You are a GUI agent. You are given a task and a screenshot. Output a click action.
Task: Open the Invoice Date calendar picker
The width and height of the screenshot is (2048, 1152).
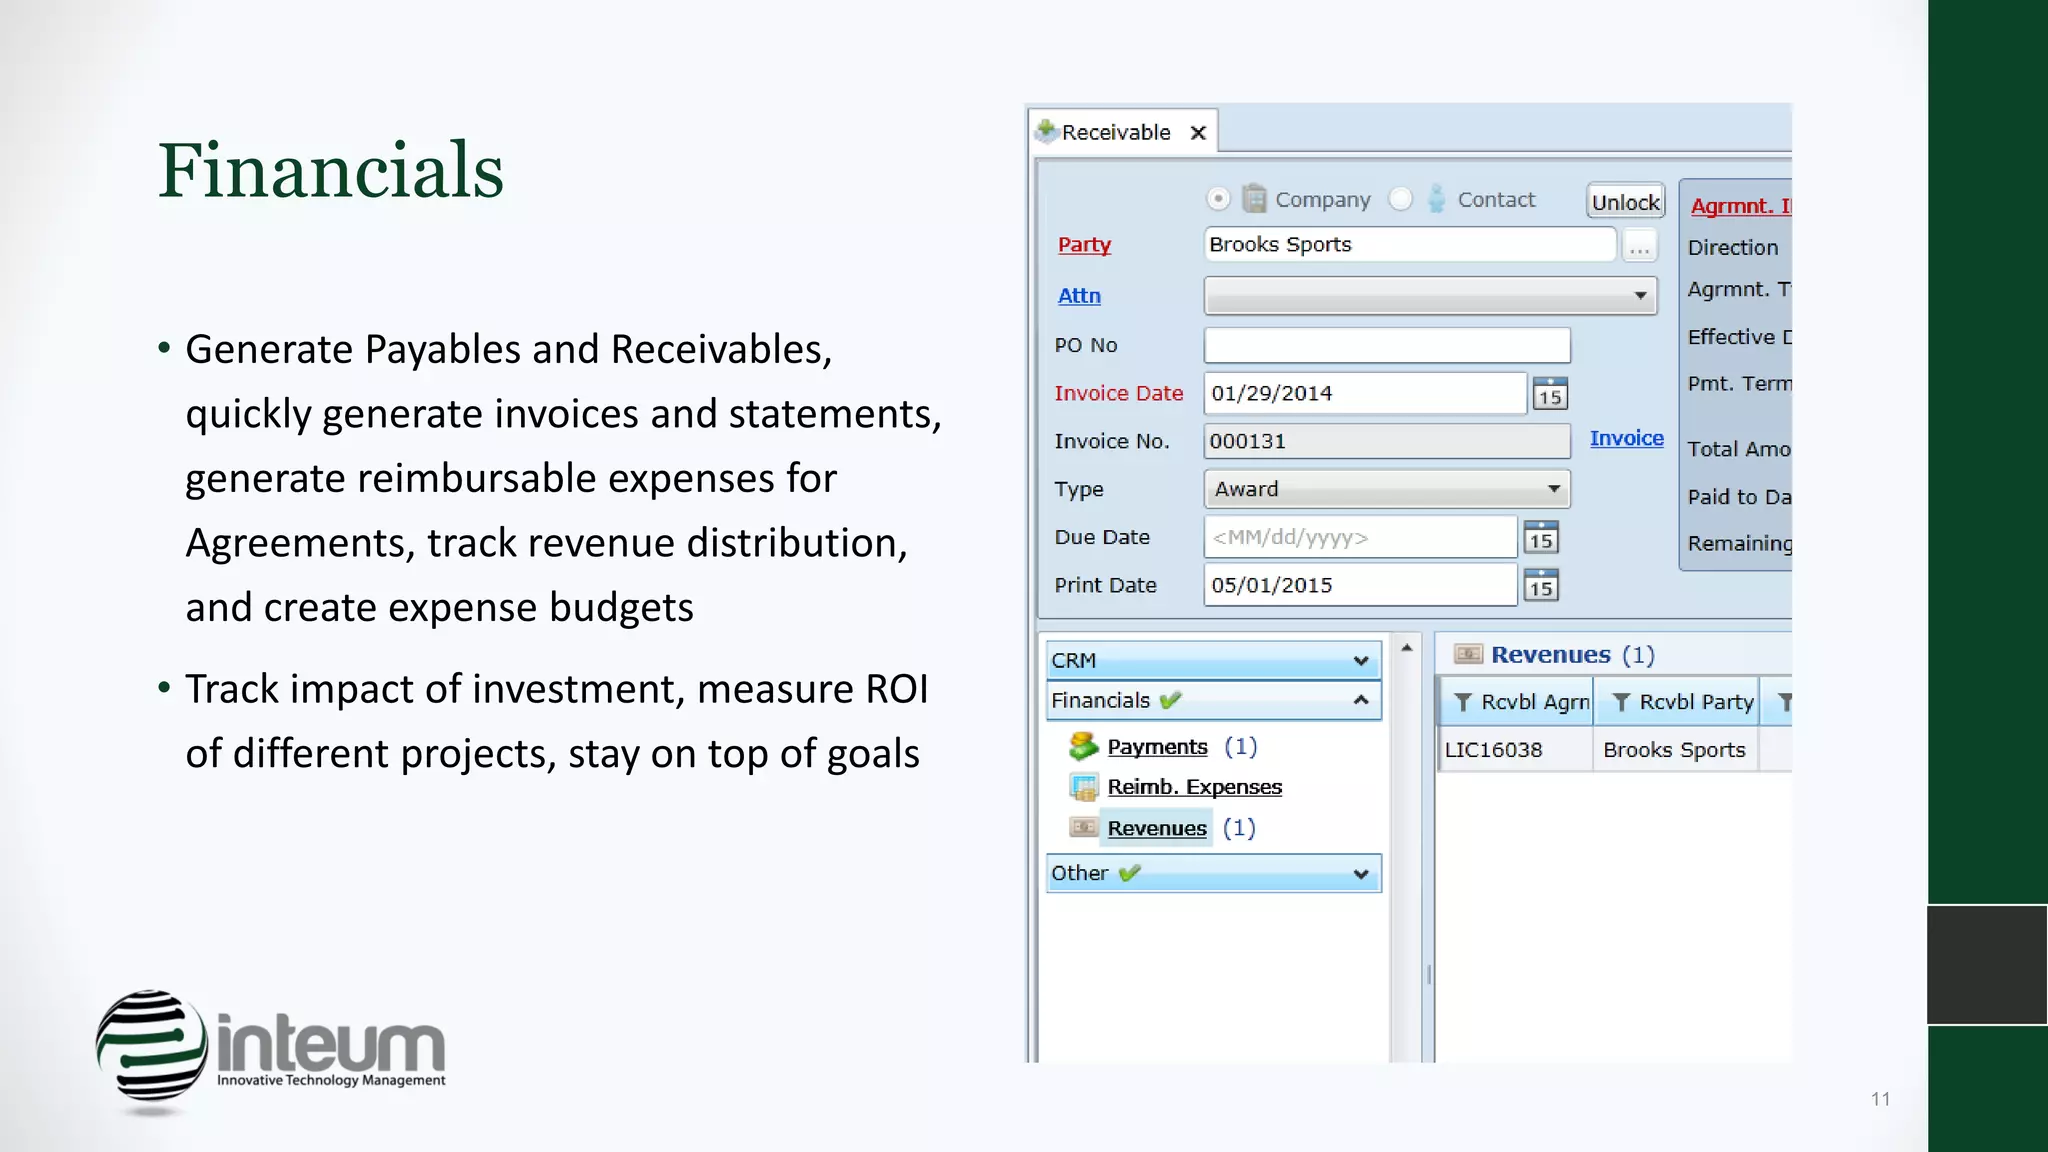pyautogui.click(x=1550, y=394)
